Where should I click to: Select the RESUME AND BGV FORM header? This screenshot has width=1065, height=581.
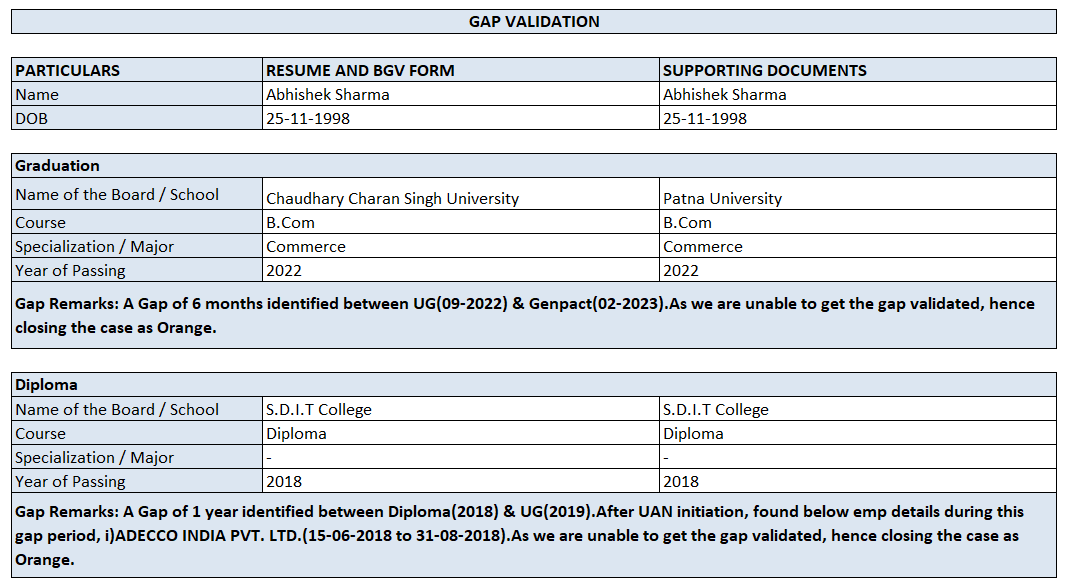pyautogui.click(x=360, y=70)
